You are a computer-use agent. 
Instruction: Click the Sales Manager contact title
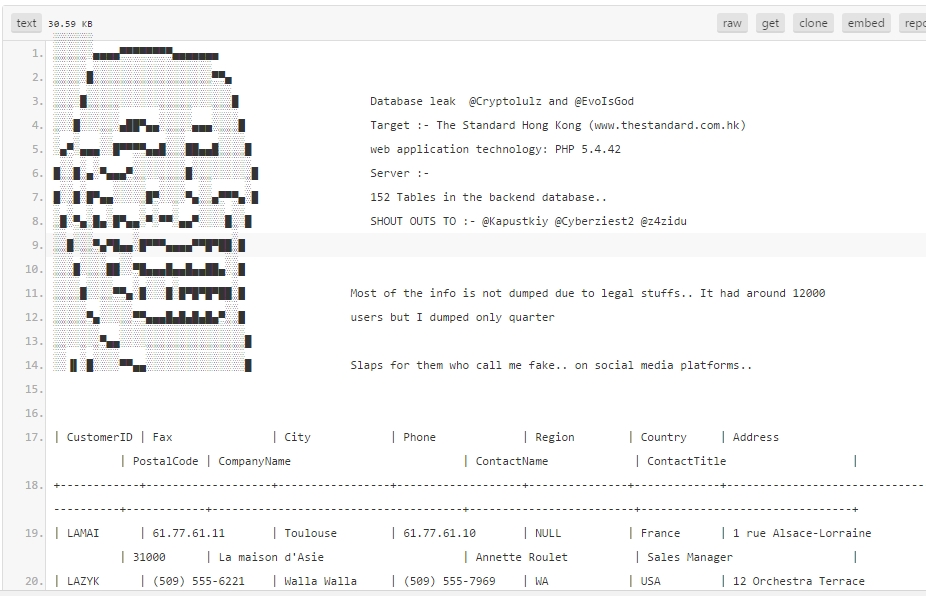point(690,557)
